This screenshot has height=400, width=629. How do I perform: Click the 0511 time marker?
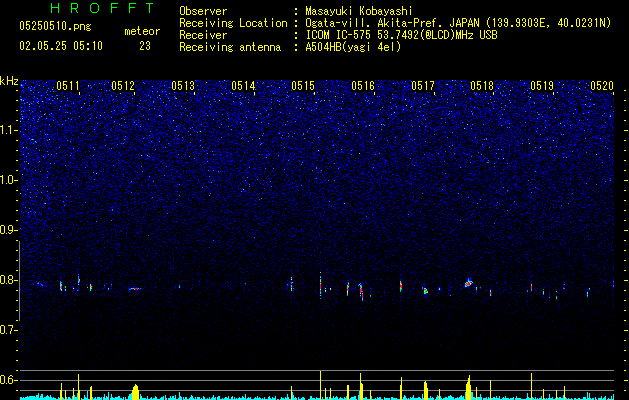pyautogui.click(x=68, y=86)
